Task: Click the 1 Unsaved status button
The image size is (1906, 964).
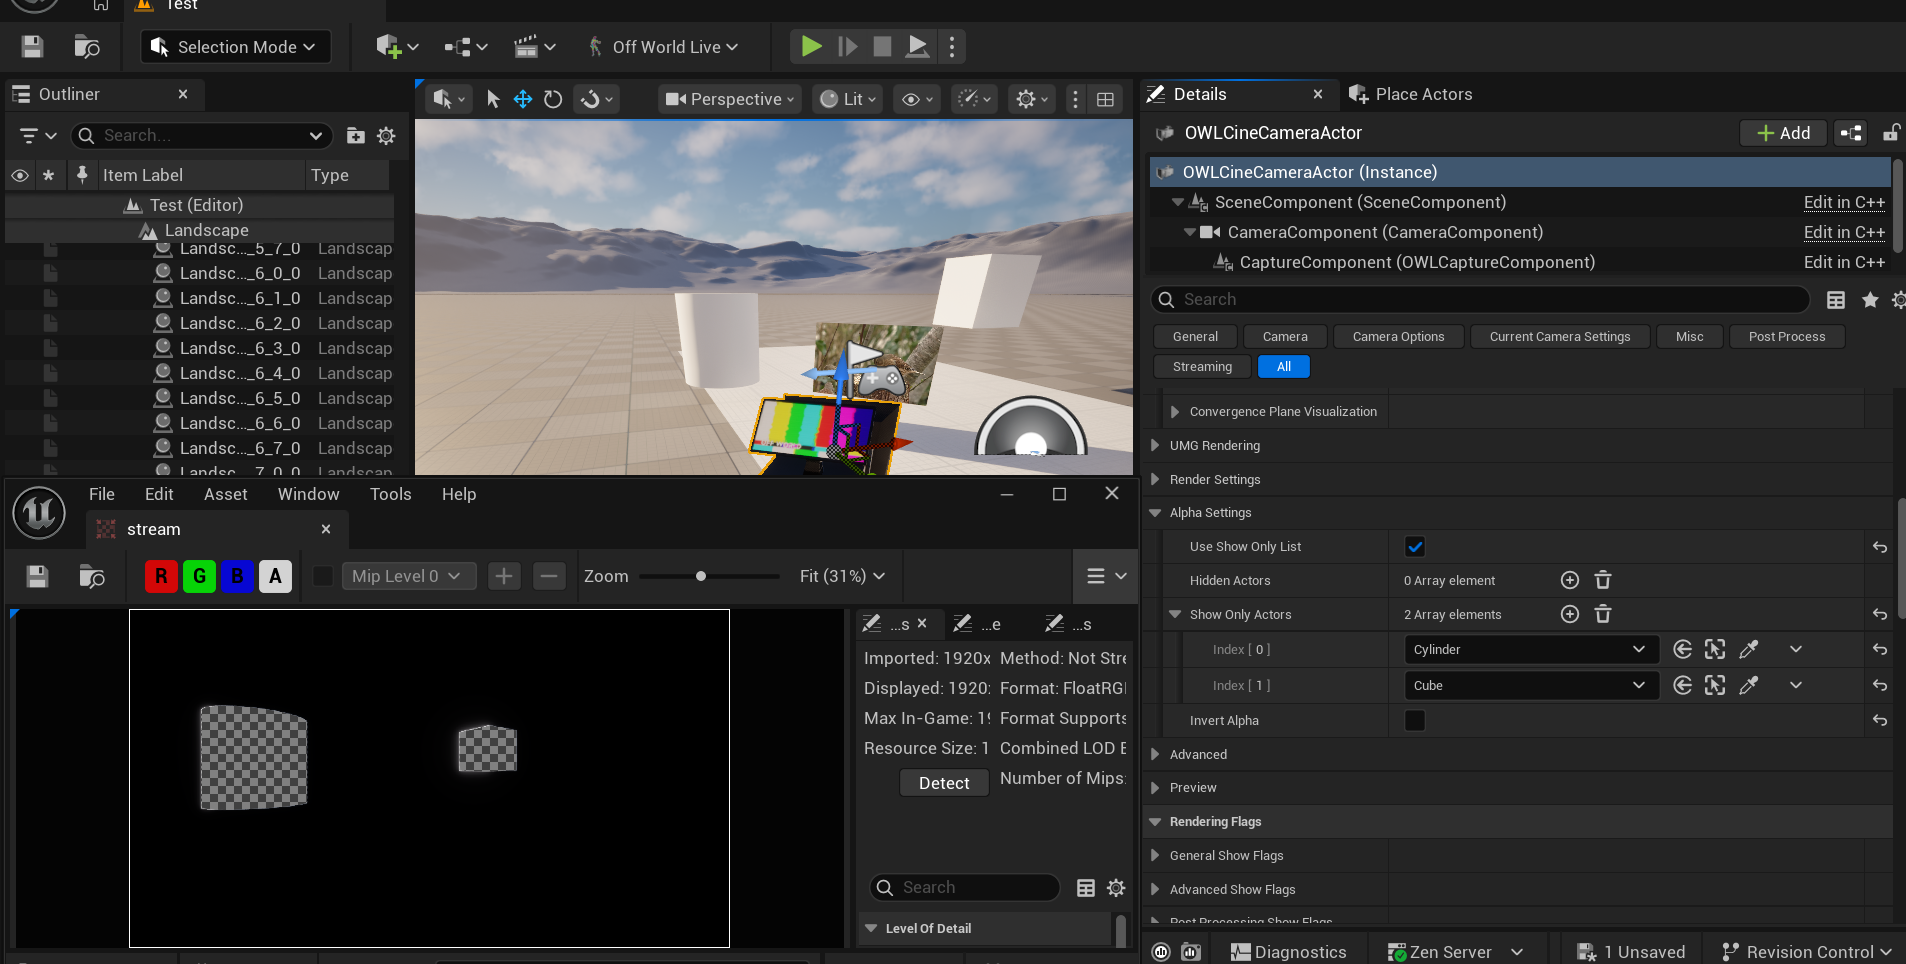Action: [x=1631, y=952]
